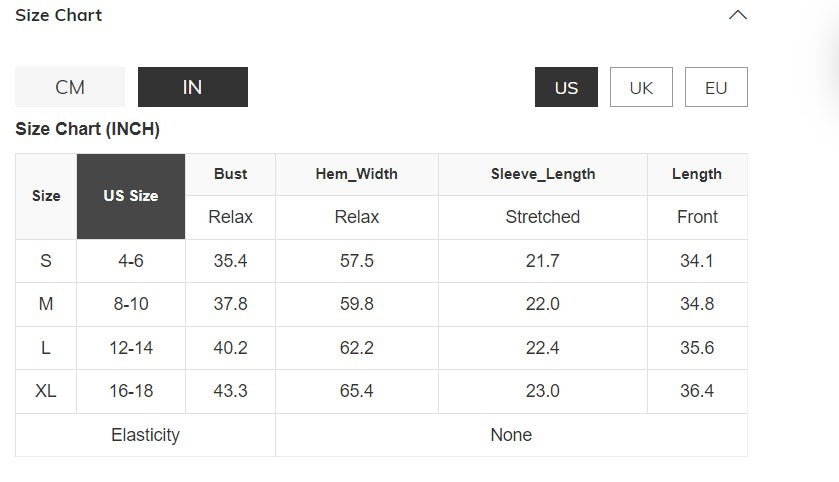Click the Elasticity row label
839x482 pixels.
145,435
